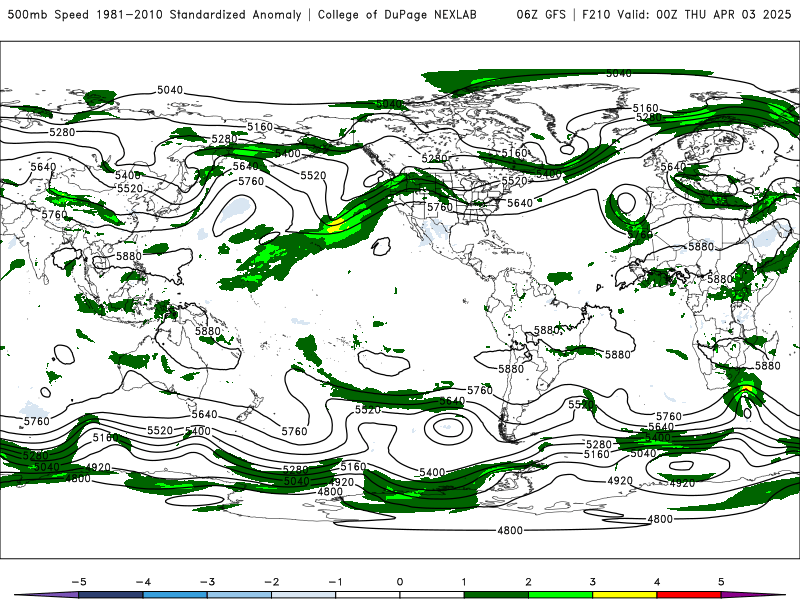The image size is (800, 600).
Task: Click the '-3' colorbar tick label
Action: click(x=207, y=582)
